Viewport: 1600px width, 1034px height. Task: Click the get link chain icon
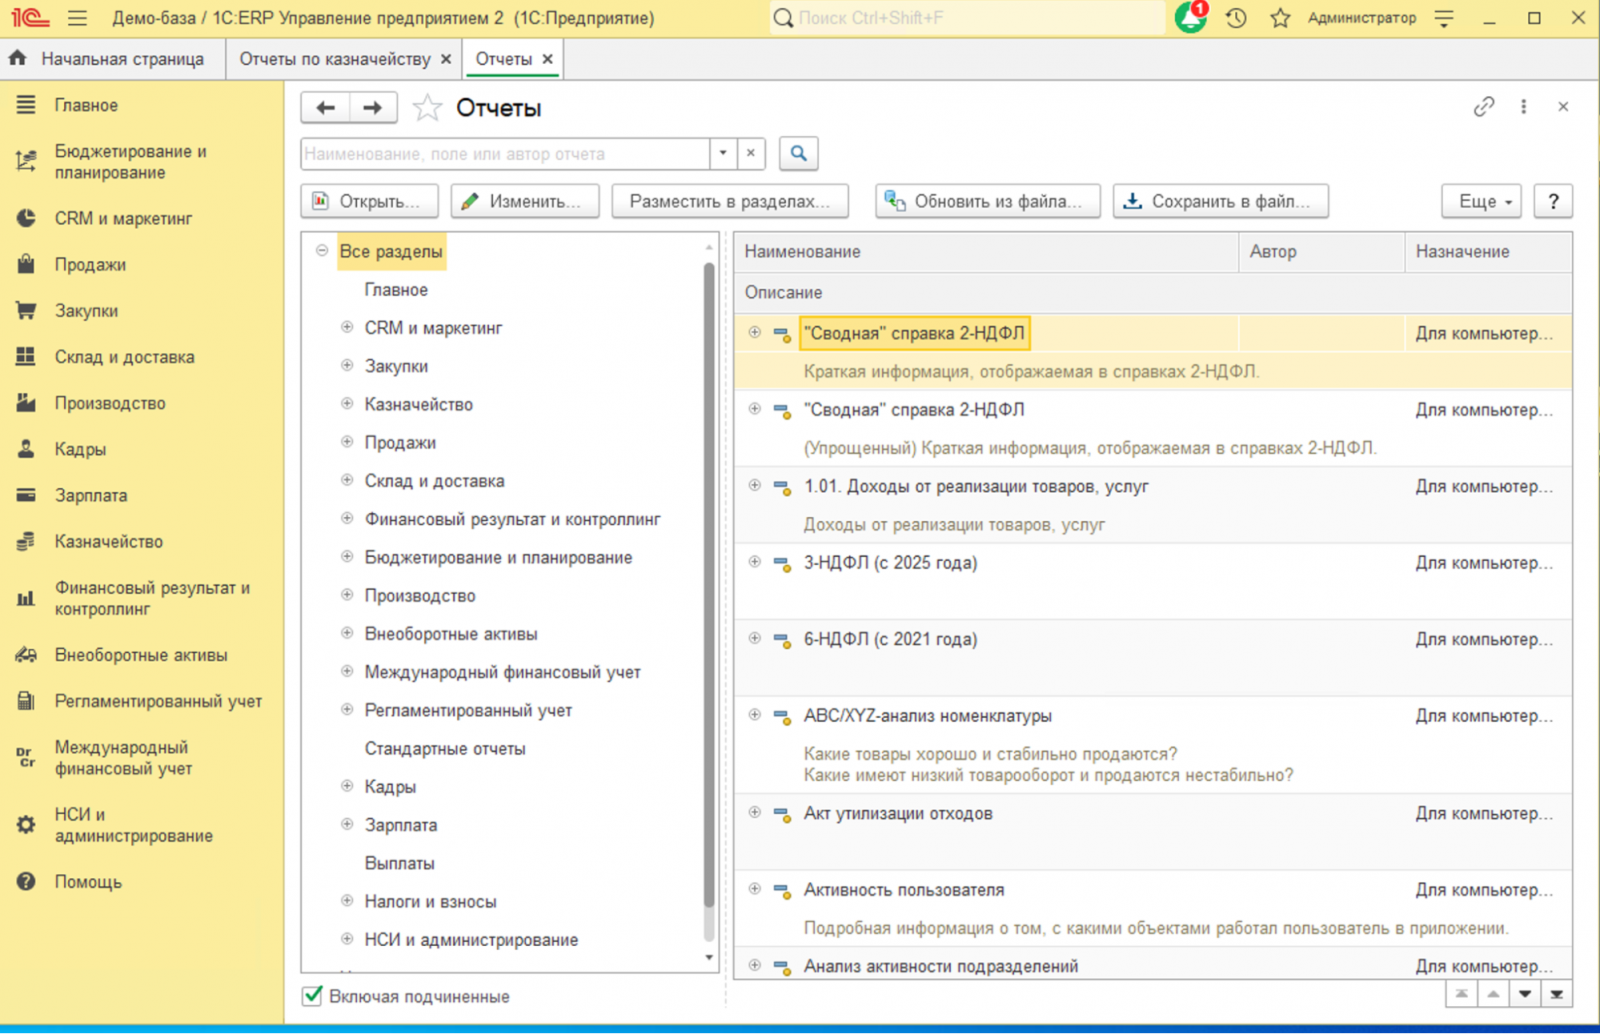1484,106
